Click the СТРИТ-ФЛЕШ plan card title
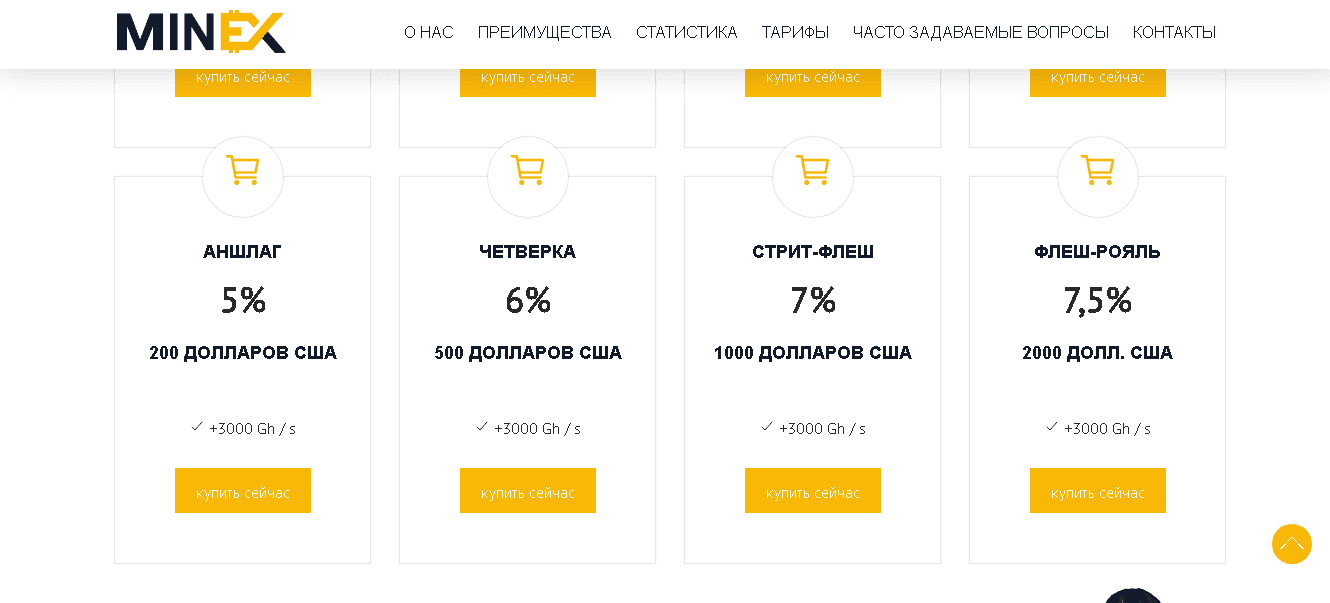1330x603 pixels. tap(813, 251)
